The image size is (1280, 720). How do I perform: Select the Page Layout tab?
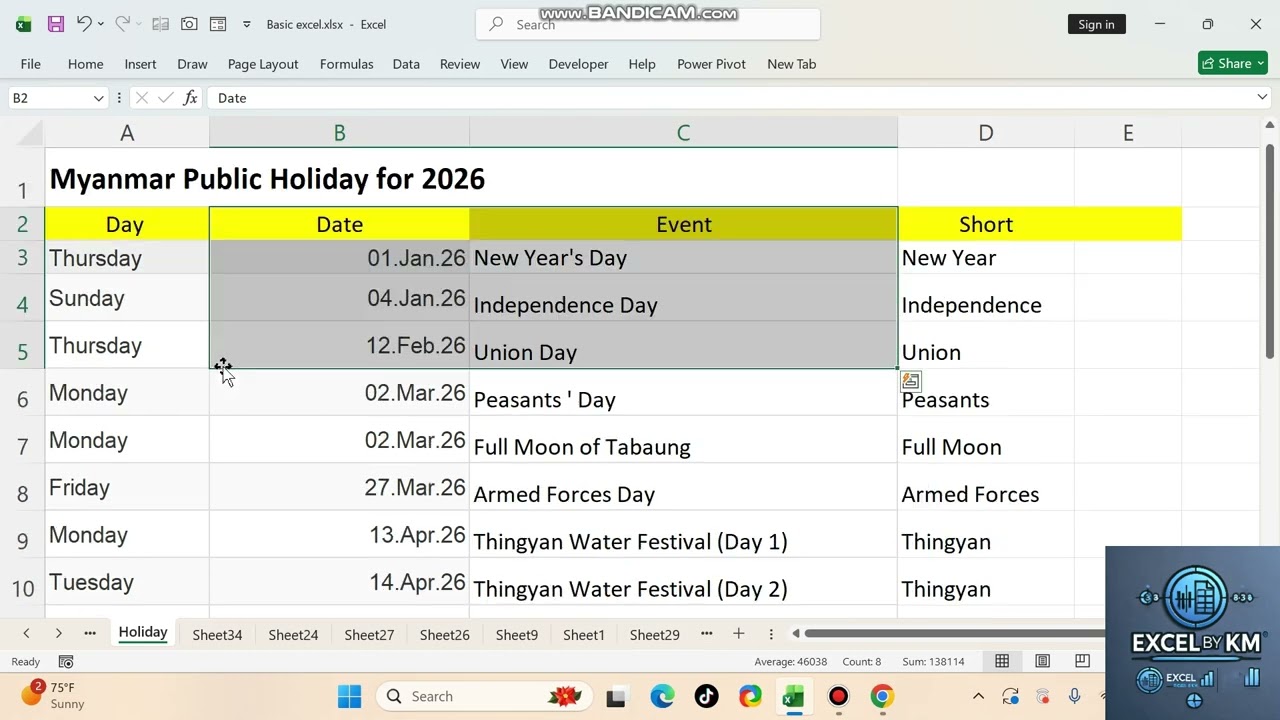click(263, 64)
